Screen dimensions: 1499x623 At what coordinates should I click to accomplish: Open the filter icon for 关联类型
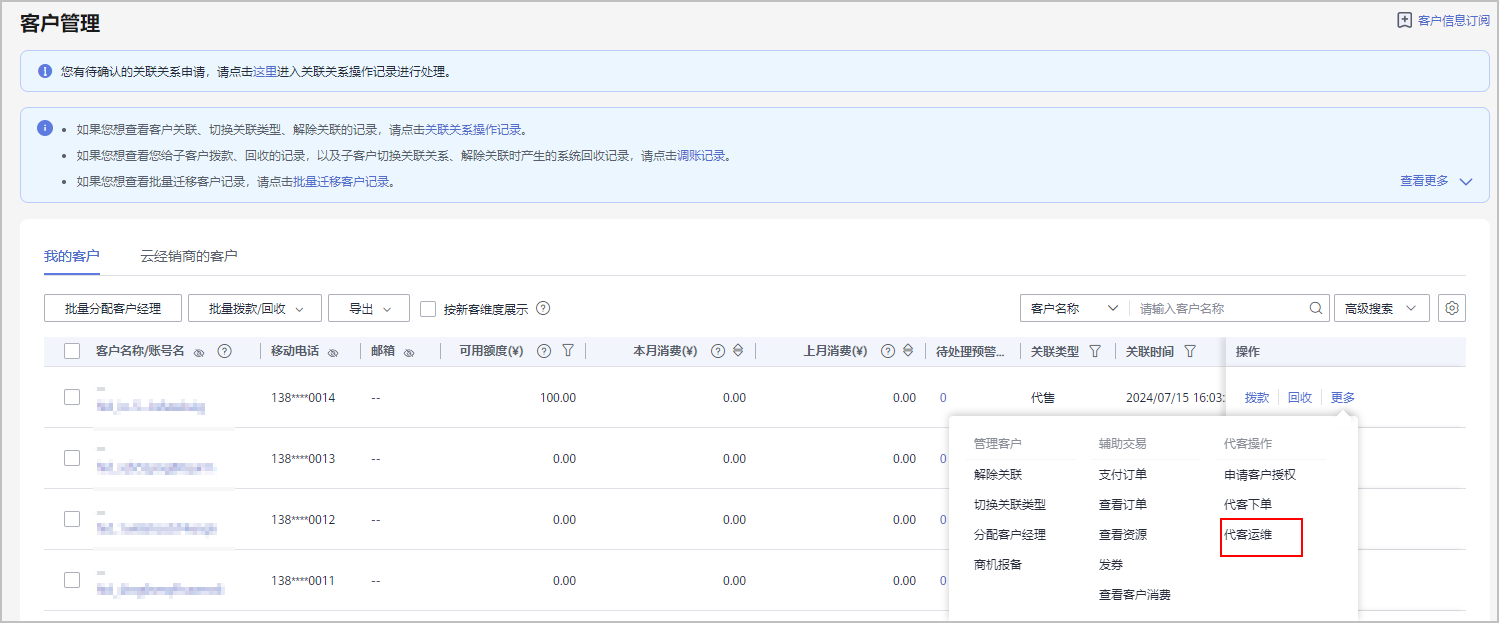click(x=1095, y=351)
